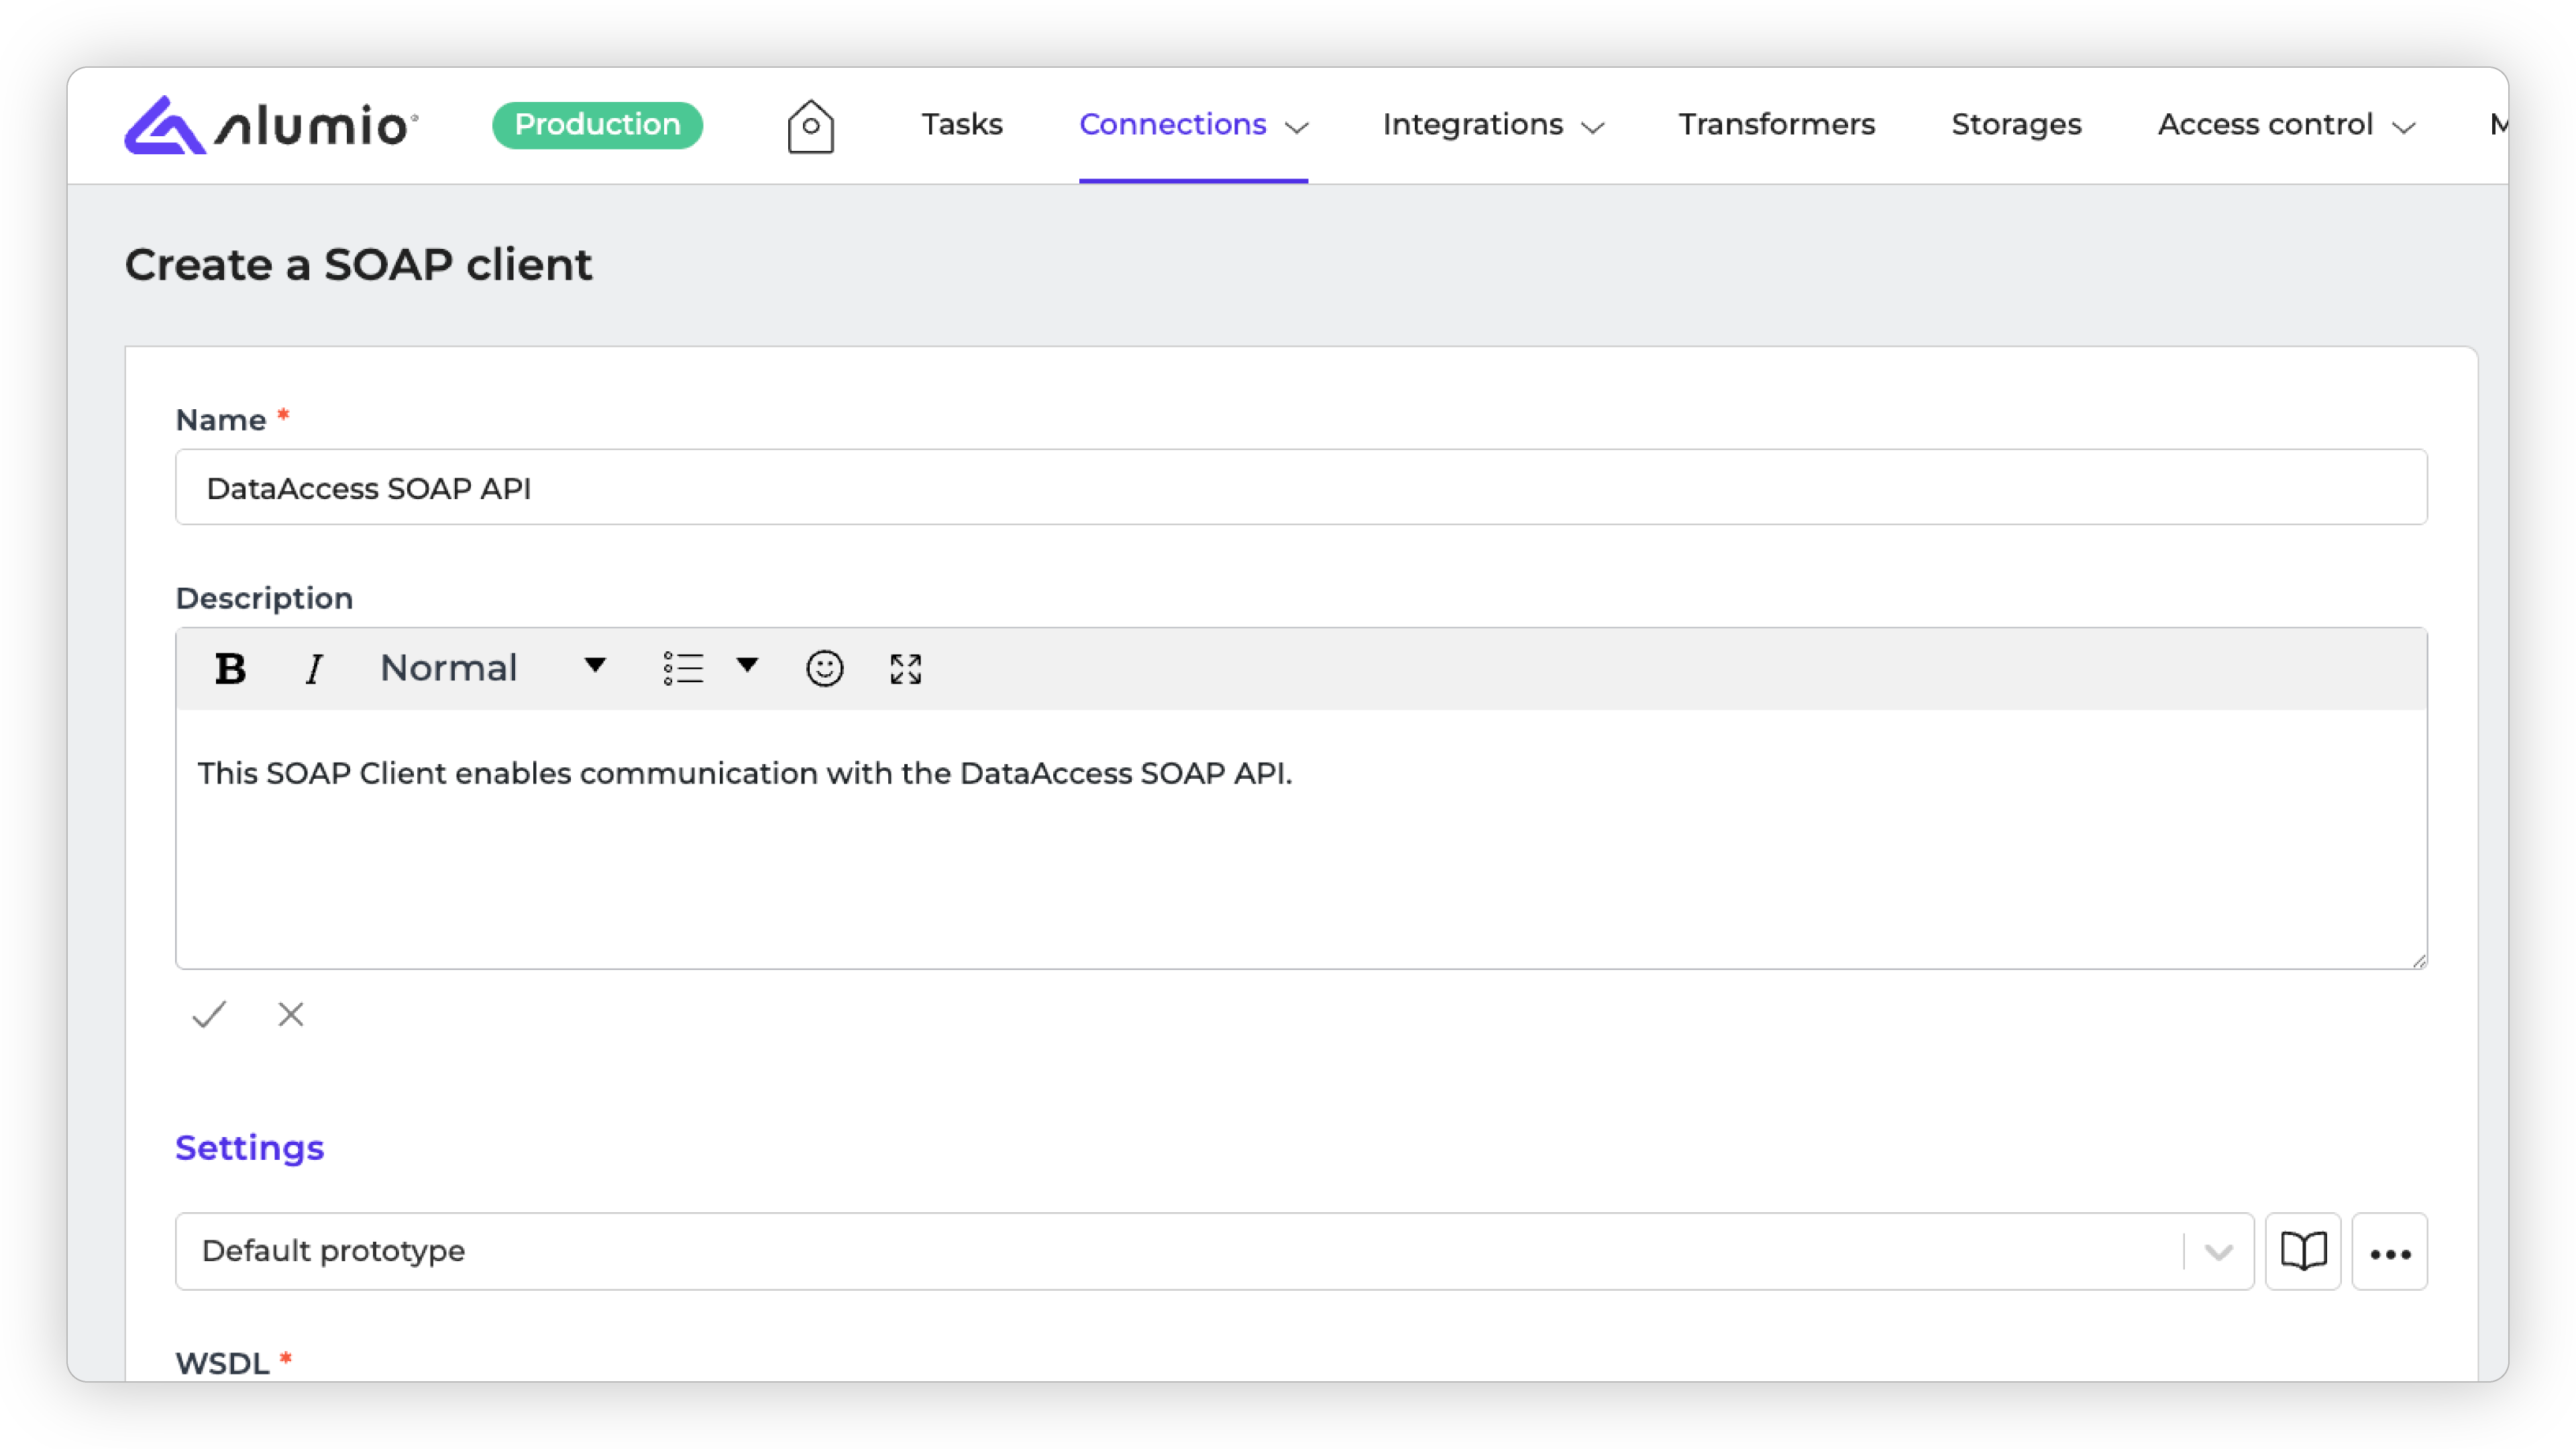Open the three-dots more options menu
The width and height of the screenshot is (2576, 1449).
2389,1252
